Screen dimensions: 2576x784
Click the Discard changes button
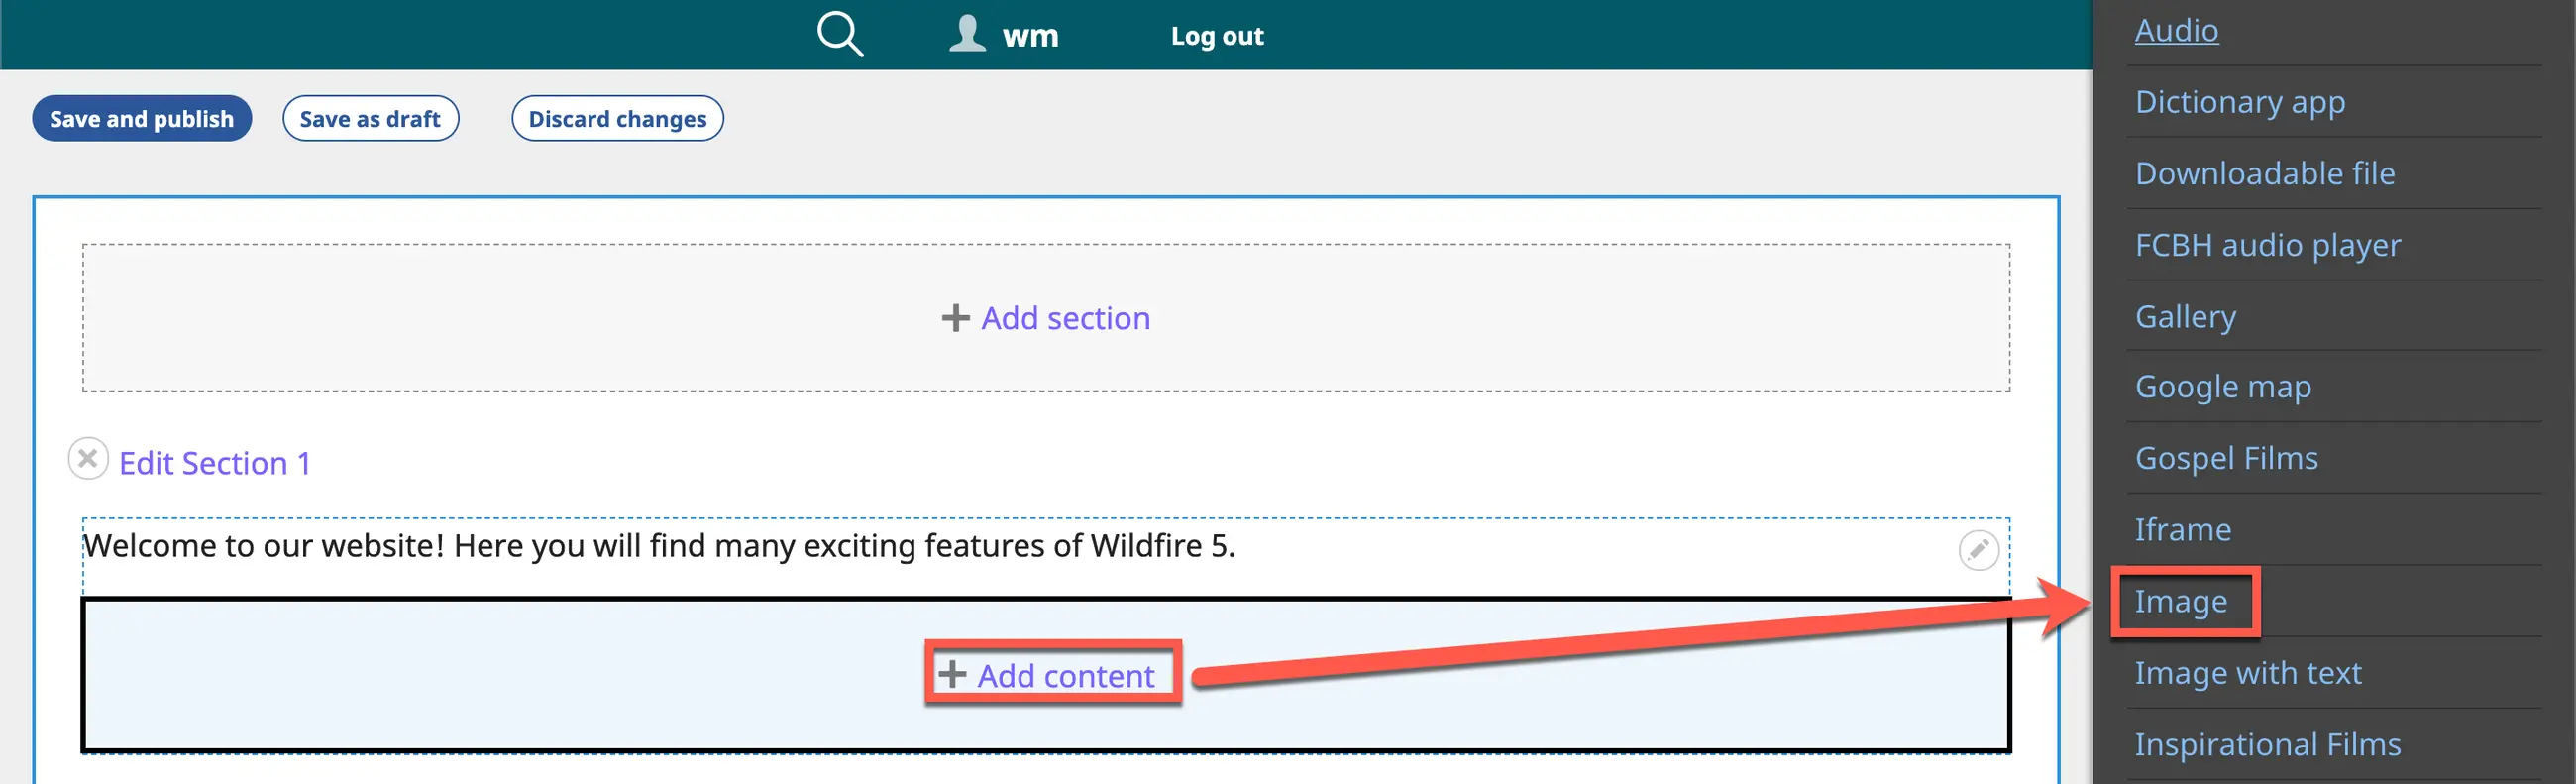pyautogui.click(x=617, y=119)
